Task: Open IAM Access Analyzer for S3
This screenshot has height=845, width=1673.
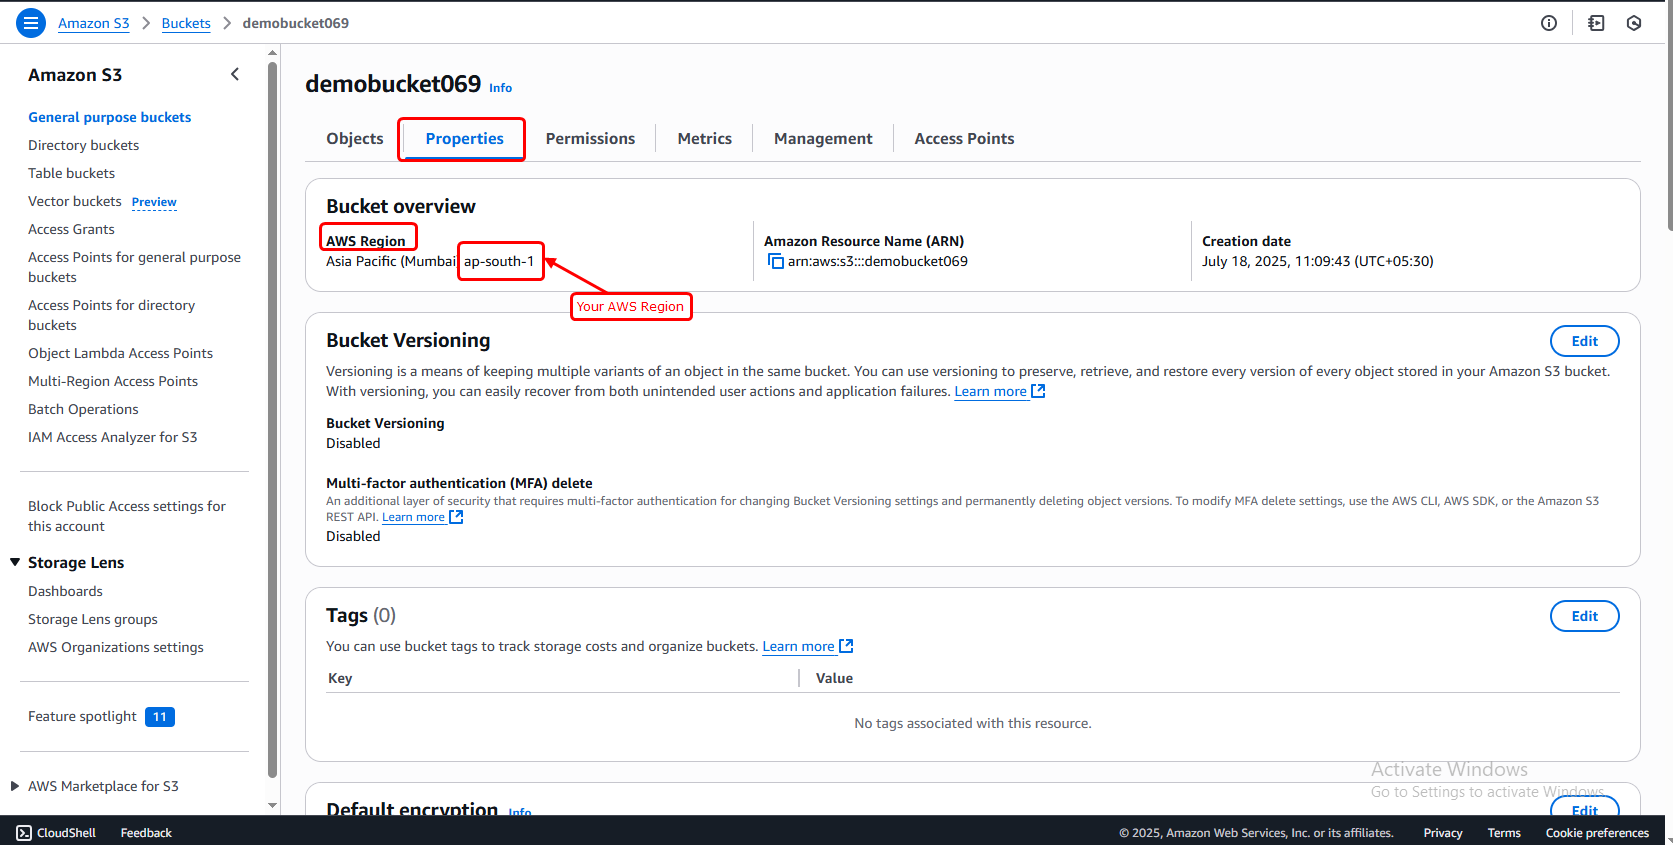Action: pyautogui.click(x=112, y=437)
